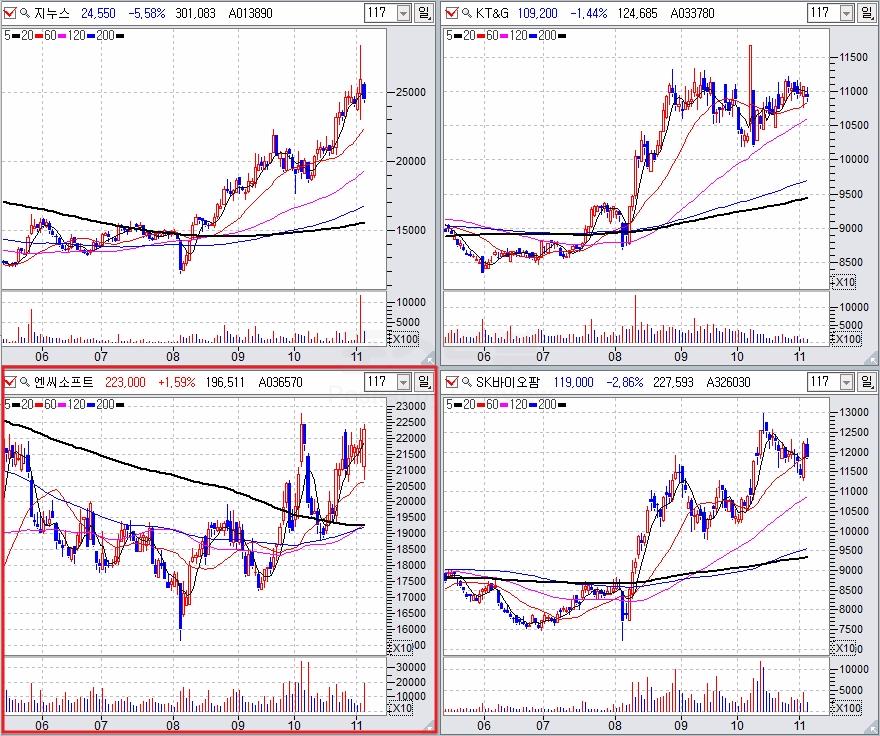880x736 pixels.
Task: Toggle the KT&G chart checkbox
Action: 451,13
